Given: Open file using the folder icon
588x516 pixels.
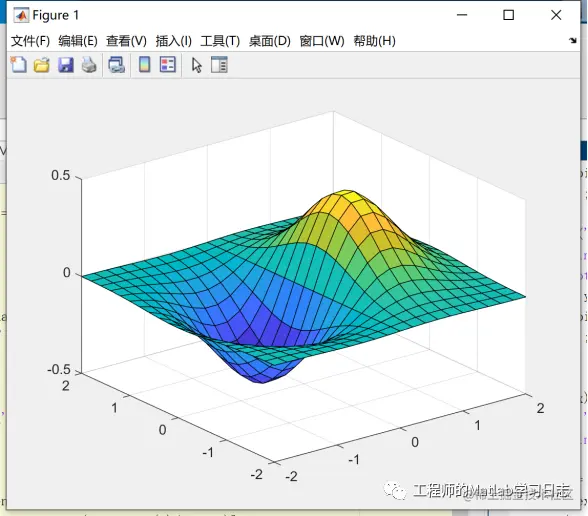Looking at the screenshot, I should 42,65.
